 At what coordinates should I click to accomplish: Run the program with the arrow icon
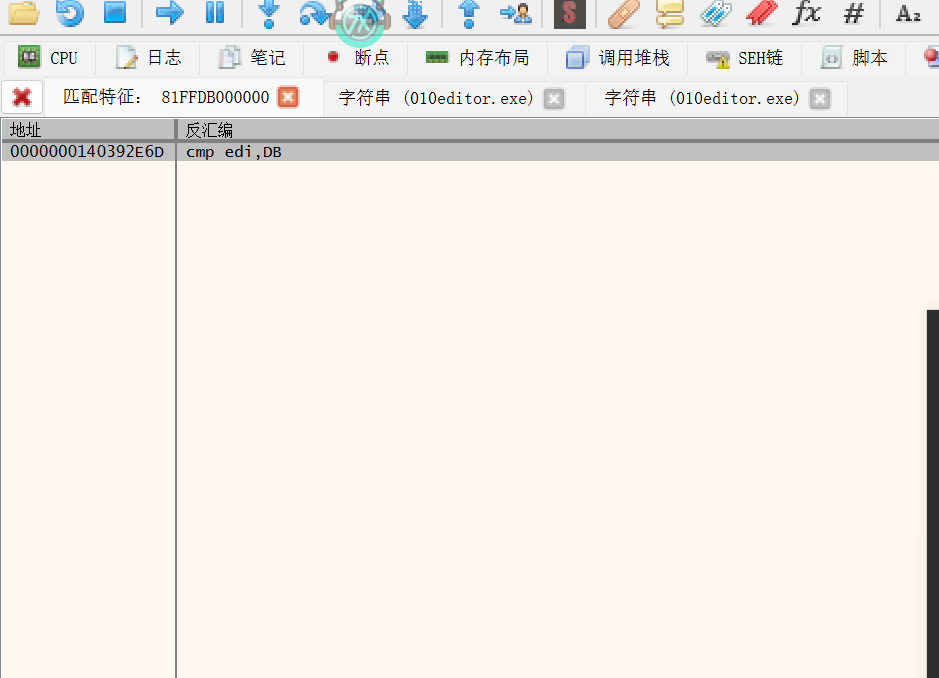[169, 13]
